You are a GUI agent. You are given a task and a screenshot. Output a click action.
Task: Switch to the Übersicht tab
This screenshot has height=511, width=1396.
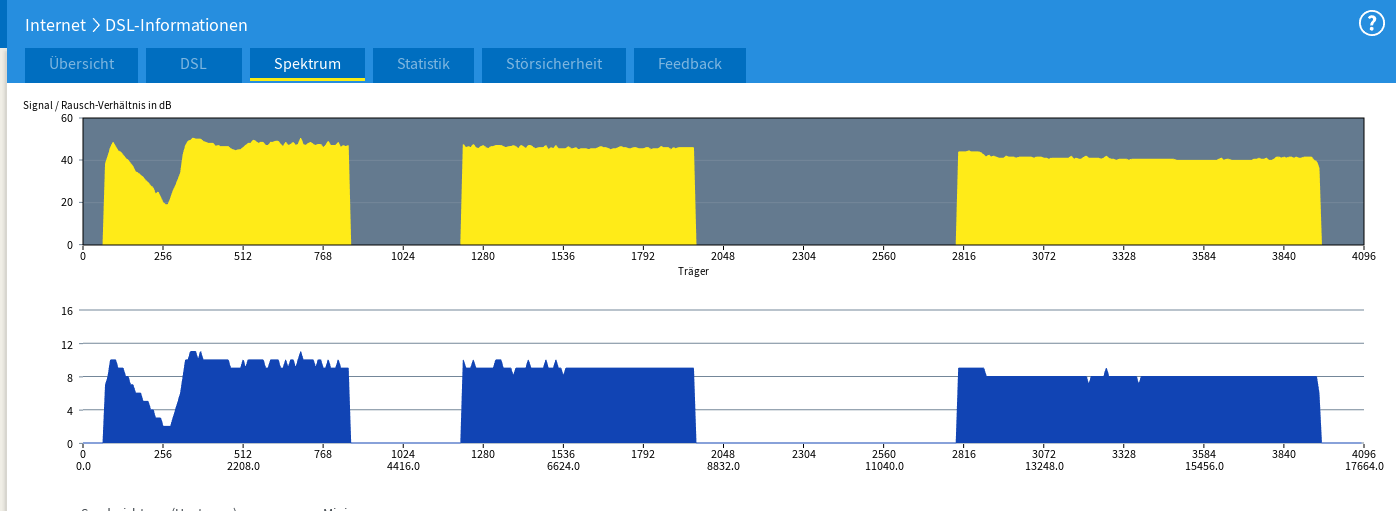pyautogui.click(x=82, y=64)
